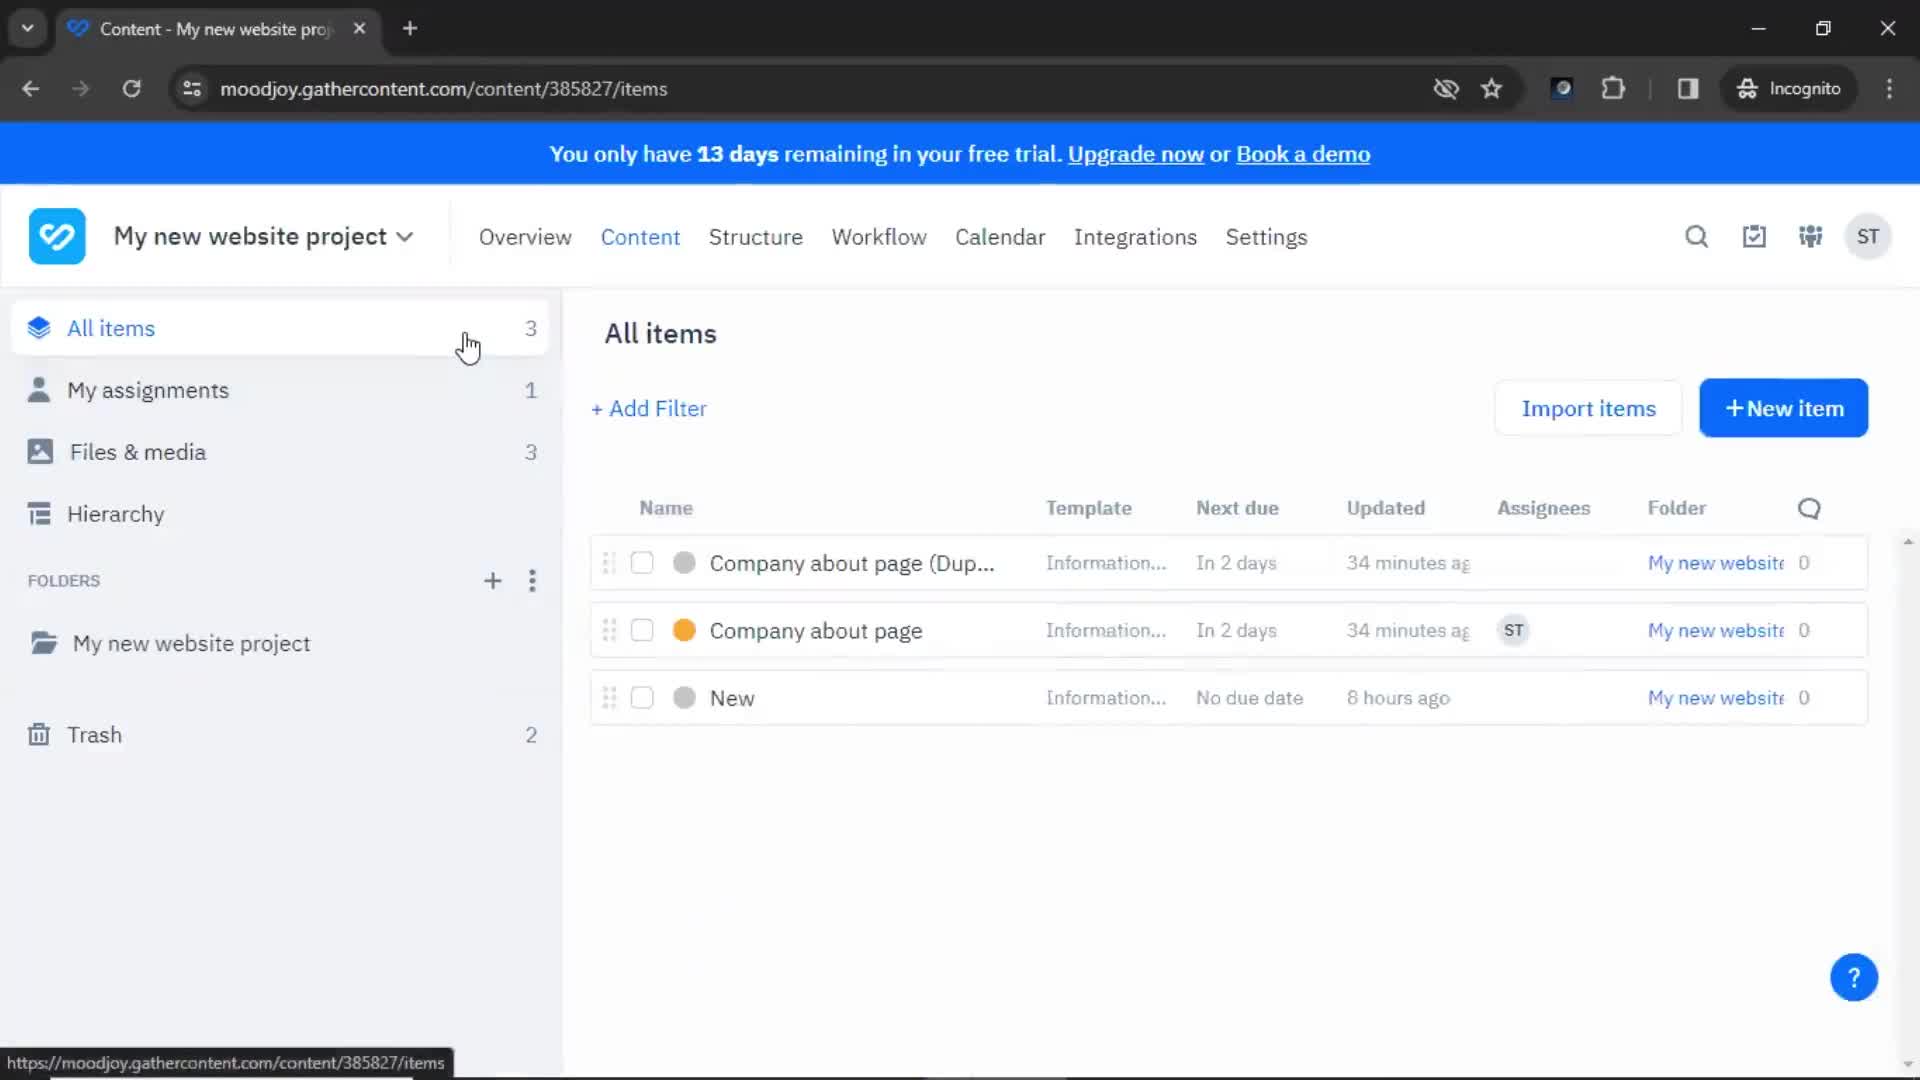Tick the checkbox for New item
The height and width of the screenshot is (1080, 1920).
pyautogui.click(x=642, y=698)
